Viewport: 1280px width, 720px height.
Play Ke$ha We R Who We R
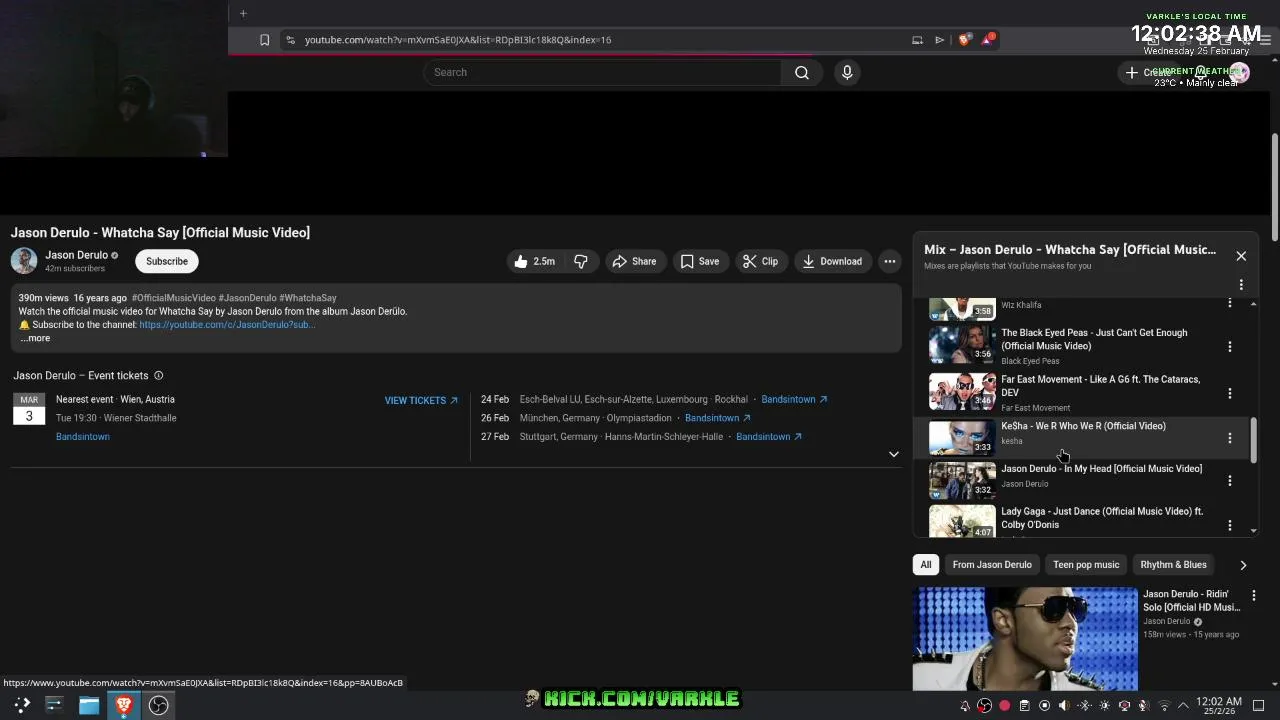[1083, 426]
